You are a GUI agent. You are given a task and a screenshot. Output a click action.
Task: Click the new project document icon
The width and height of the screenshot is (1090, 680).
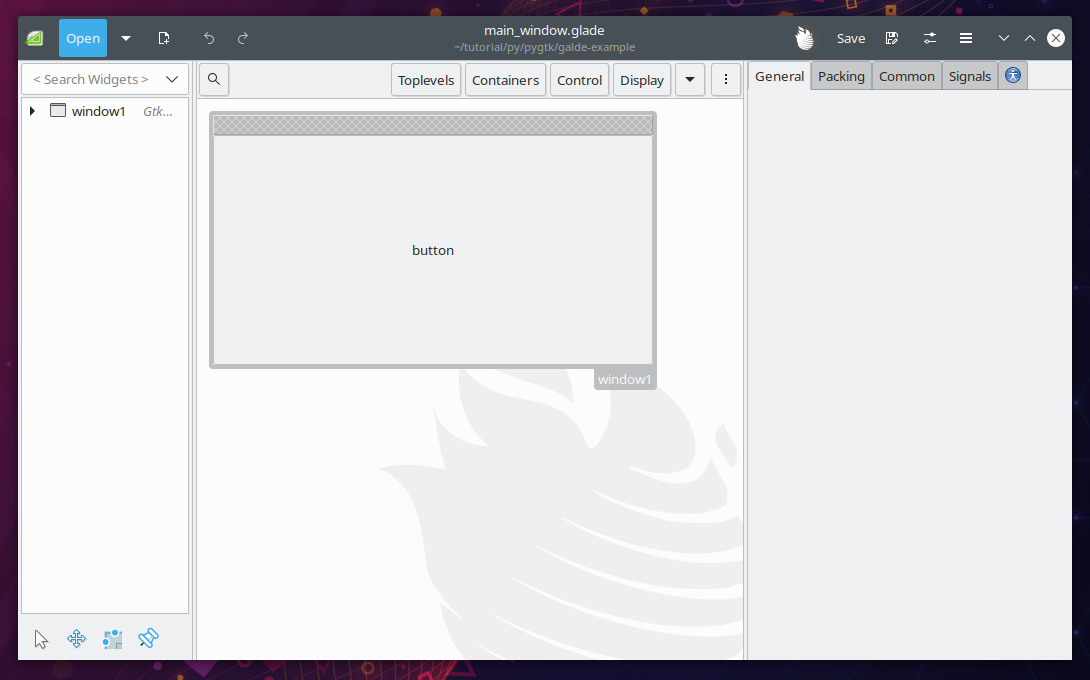(x=164, y=38)
